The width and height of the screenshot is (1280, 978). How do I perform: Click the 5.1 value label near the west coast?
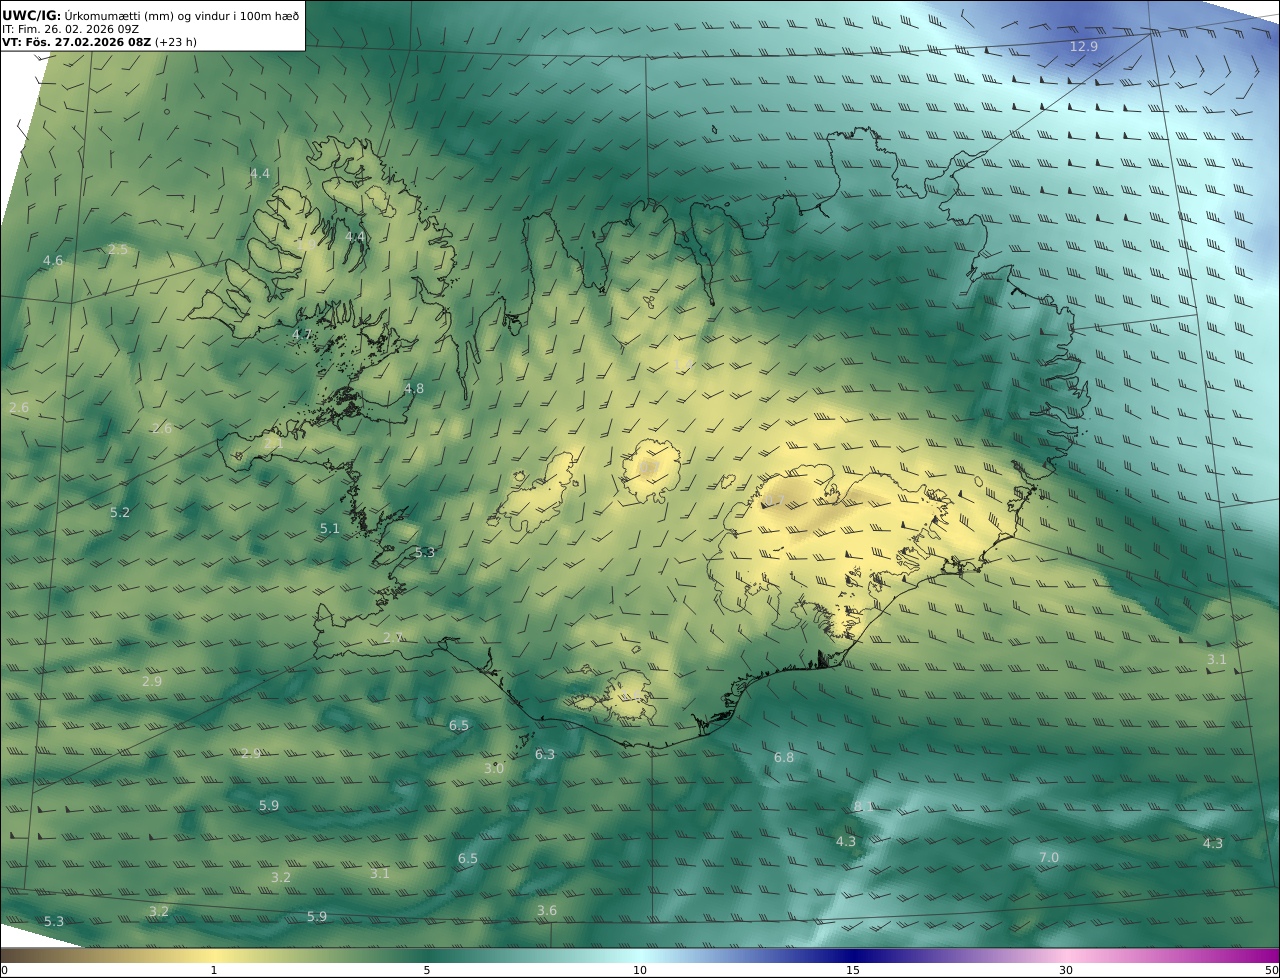coord(330,529)
